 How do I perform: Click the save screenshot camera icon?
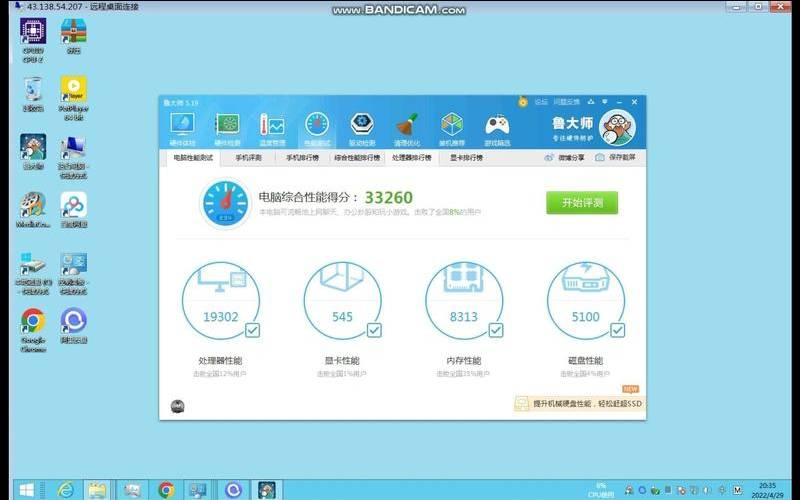click(x=600, y=158)
